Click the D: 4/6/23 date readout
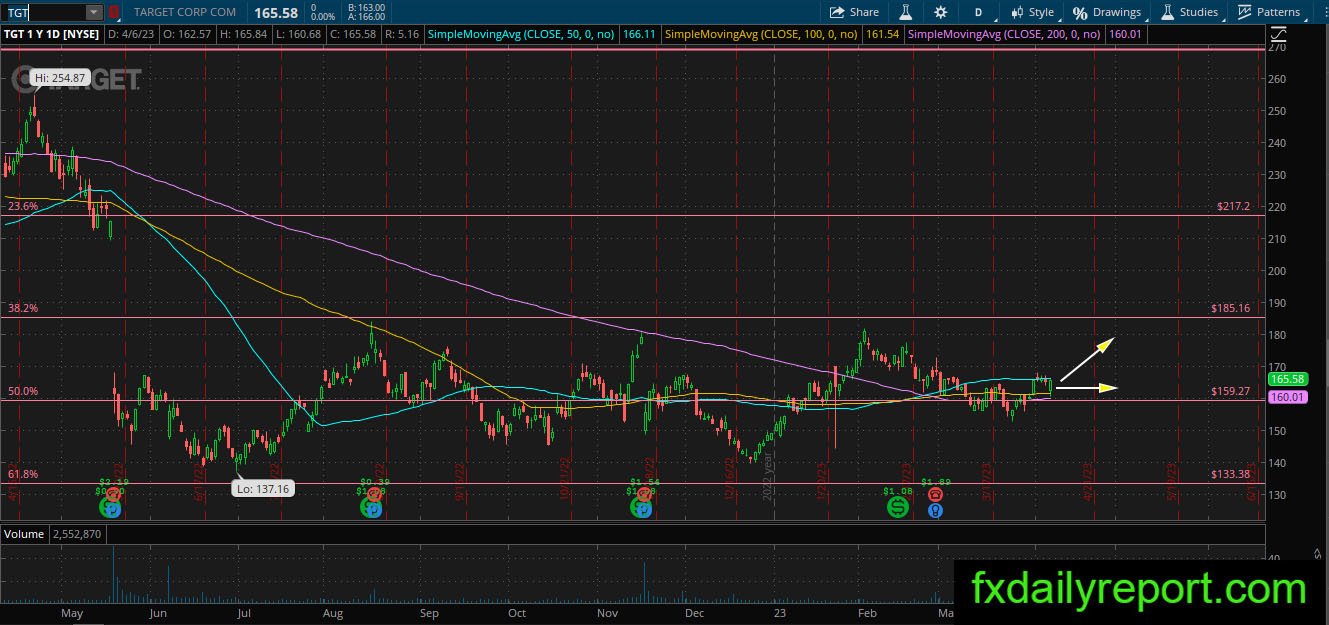 click(129, 34)
